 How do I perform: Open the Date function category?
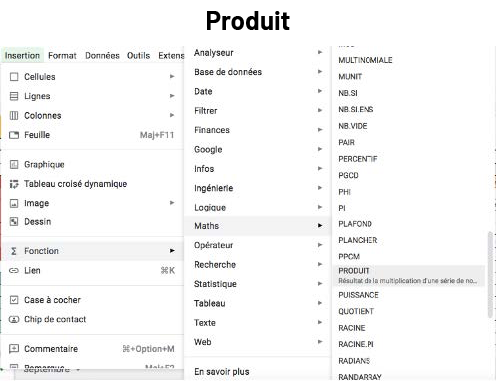tap(257, 91)
